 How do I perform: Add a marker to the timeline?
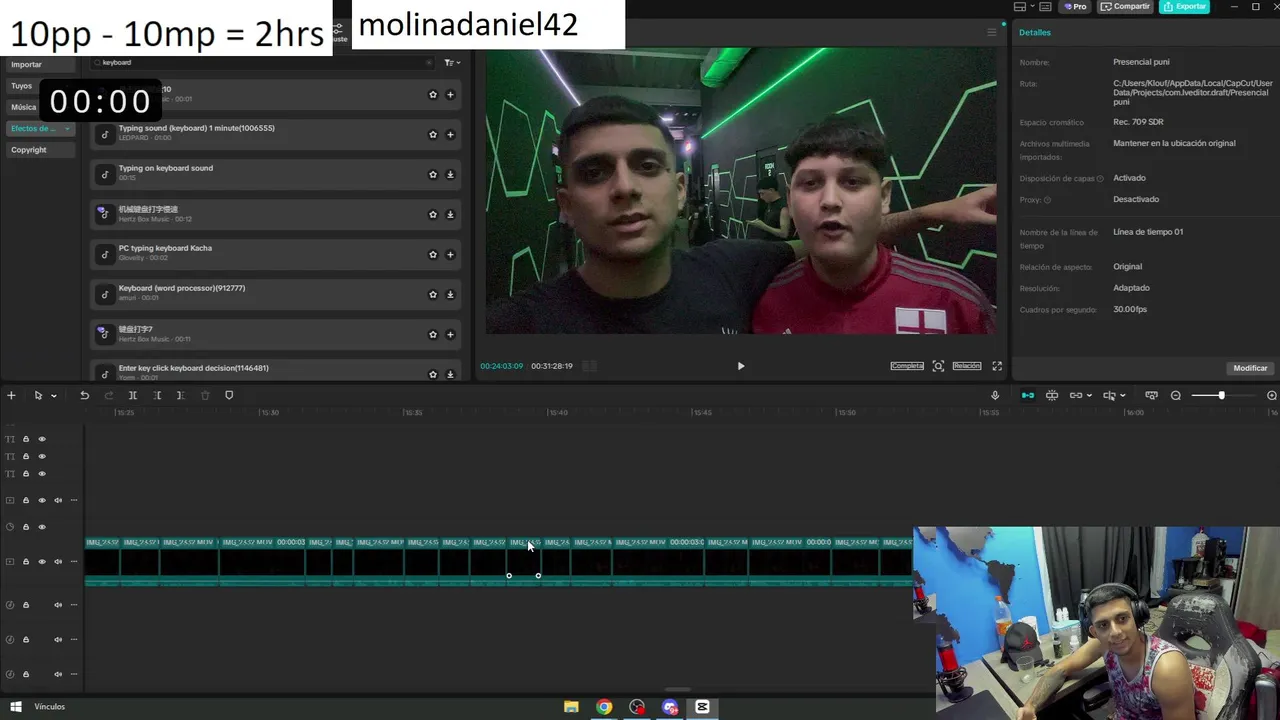229,395
